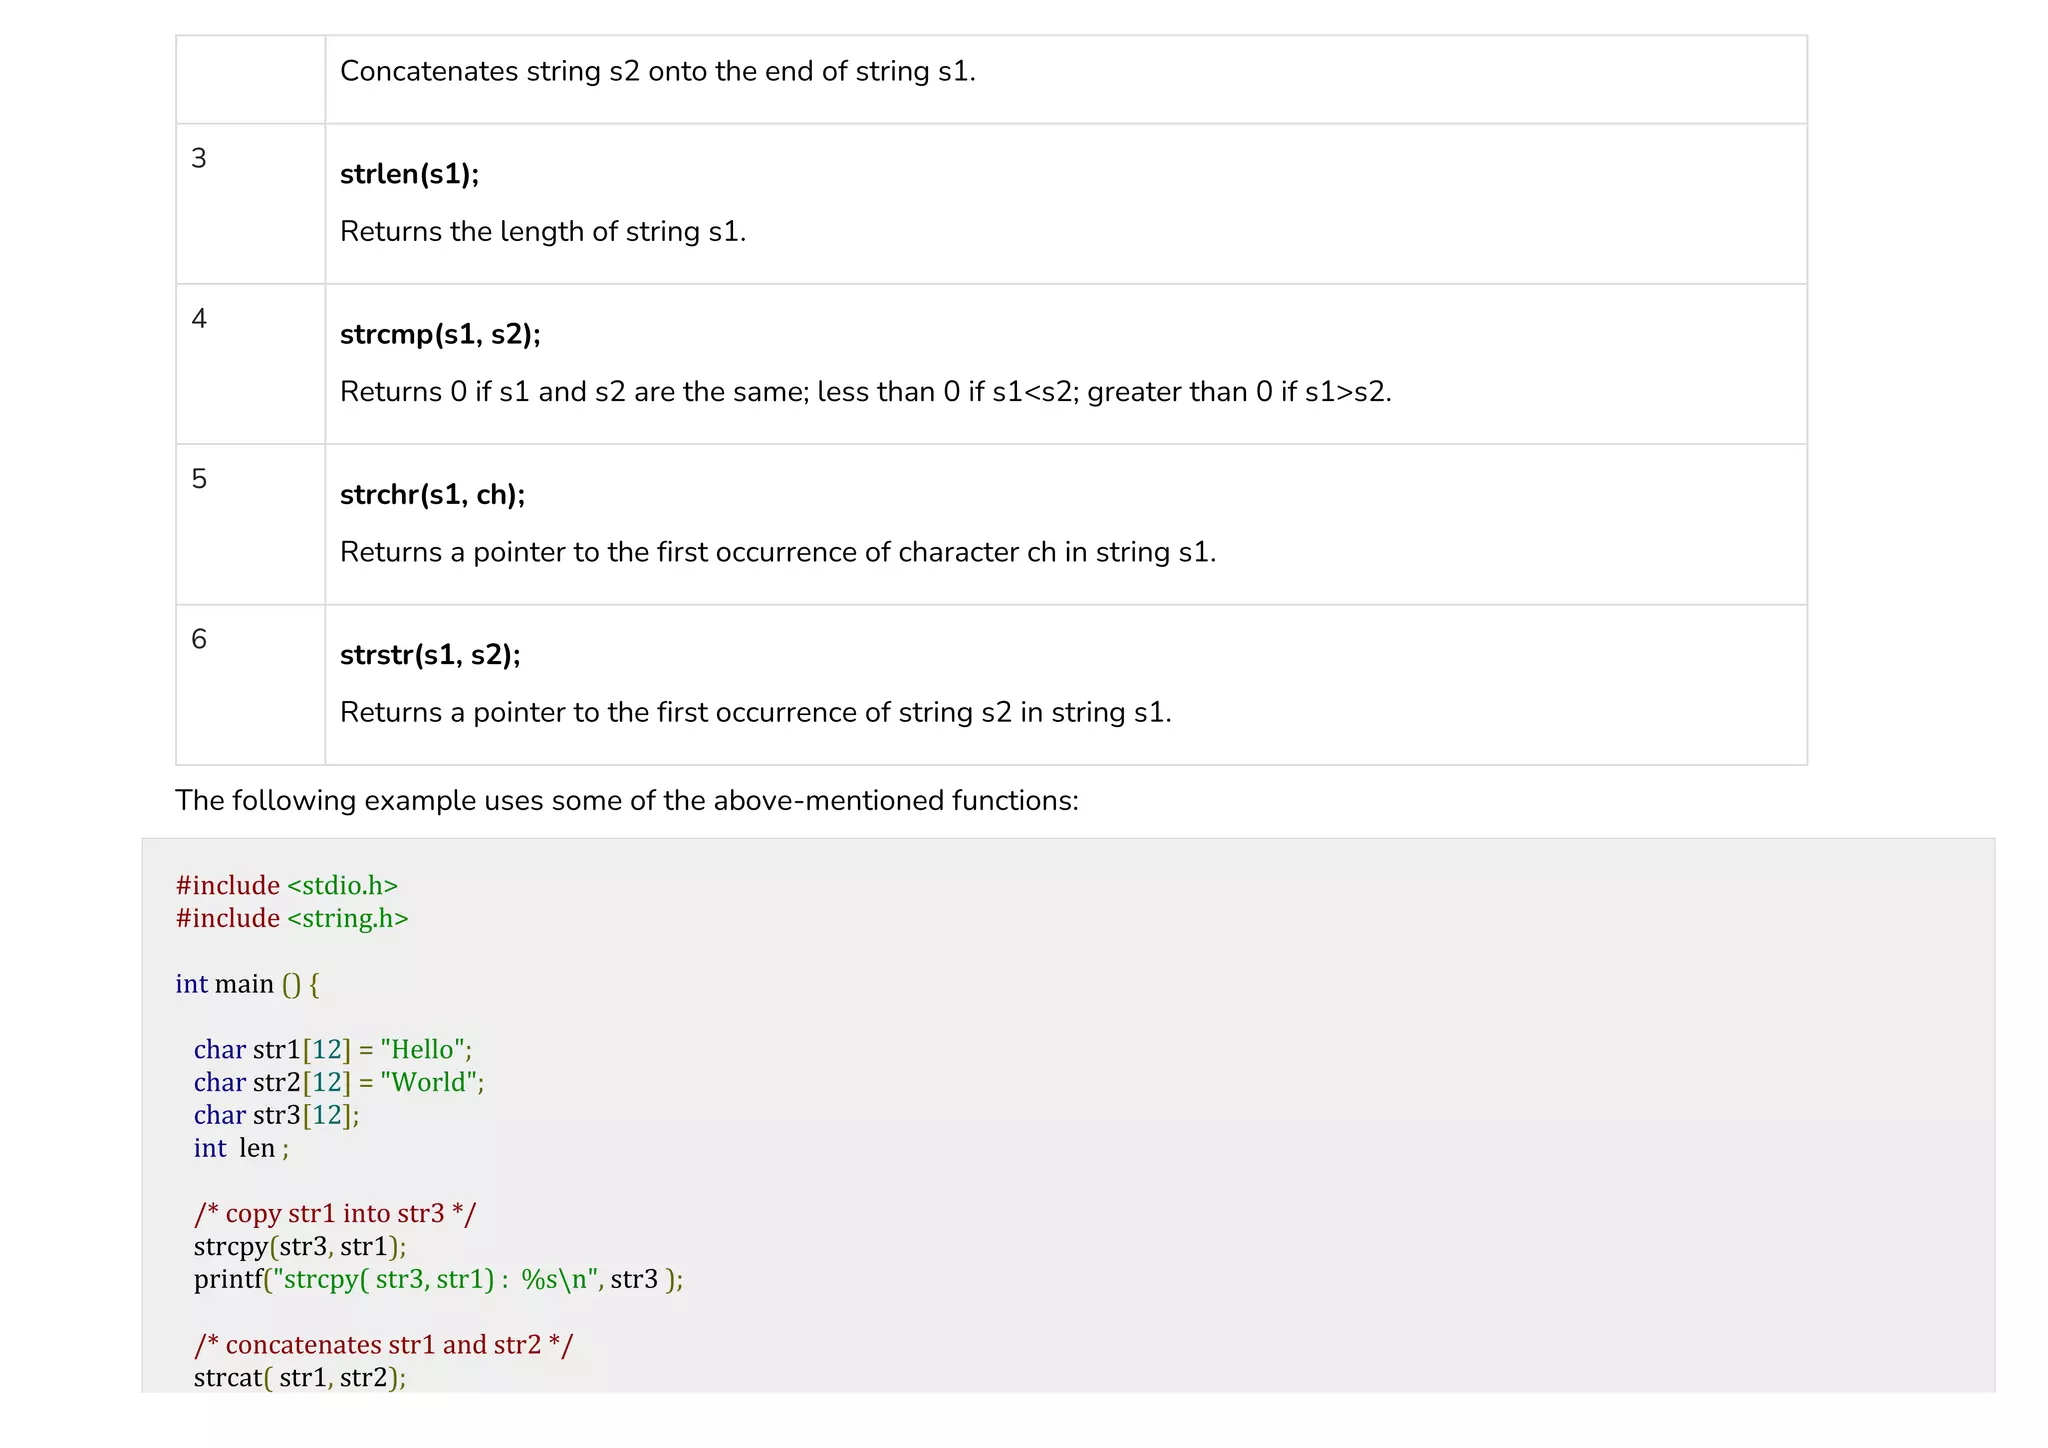Click the description starting 'Returns 0 if s1 and s2'
Screen dimensions: 2048x1448
pyautogui.click(x=865, y=392)
